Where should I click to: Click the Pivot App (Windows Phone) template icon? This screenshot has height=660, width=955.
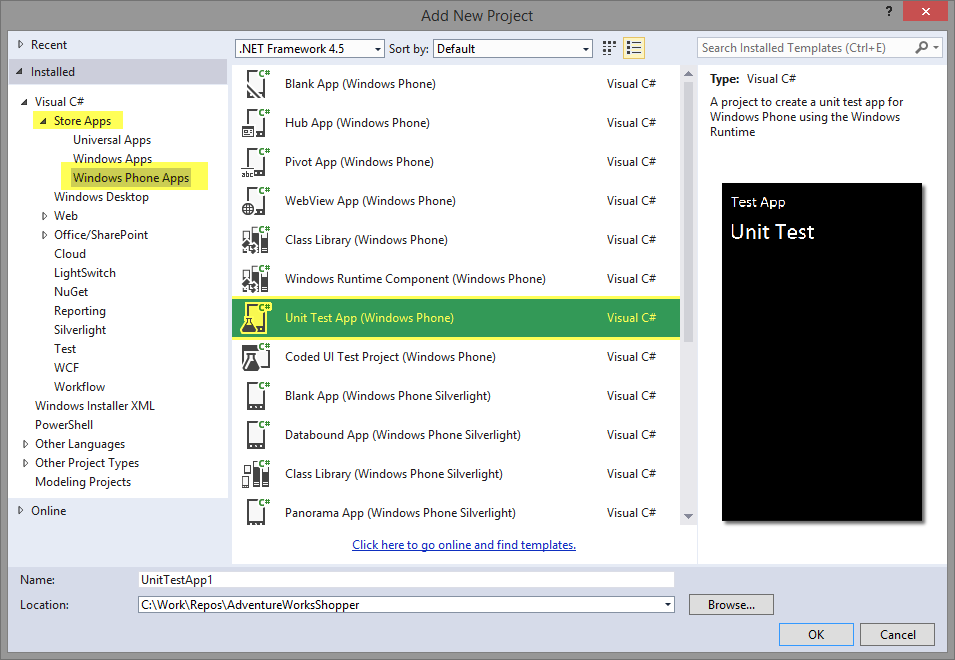click(256, 162)
